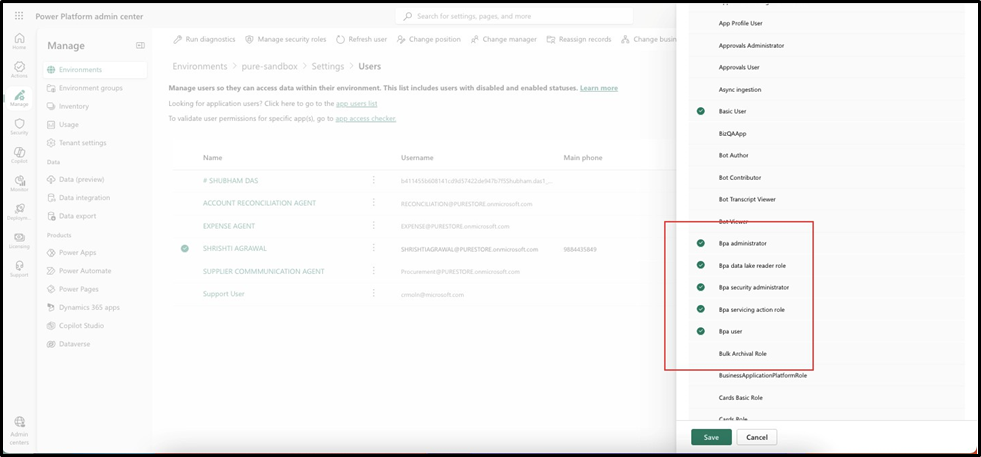Image resolution: width=981 pixels, height=457 pixels.
Task: Click Save button in roles panel
Action: pyautogui.click(x=711, y=437)
